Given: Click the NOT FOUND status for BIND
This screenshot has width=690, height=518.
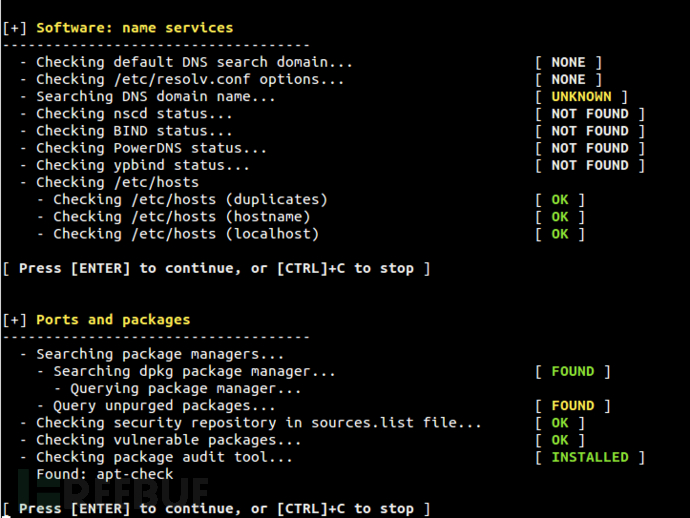Looking at the screenshot, I should coord(589,131).
